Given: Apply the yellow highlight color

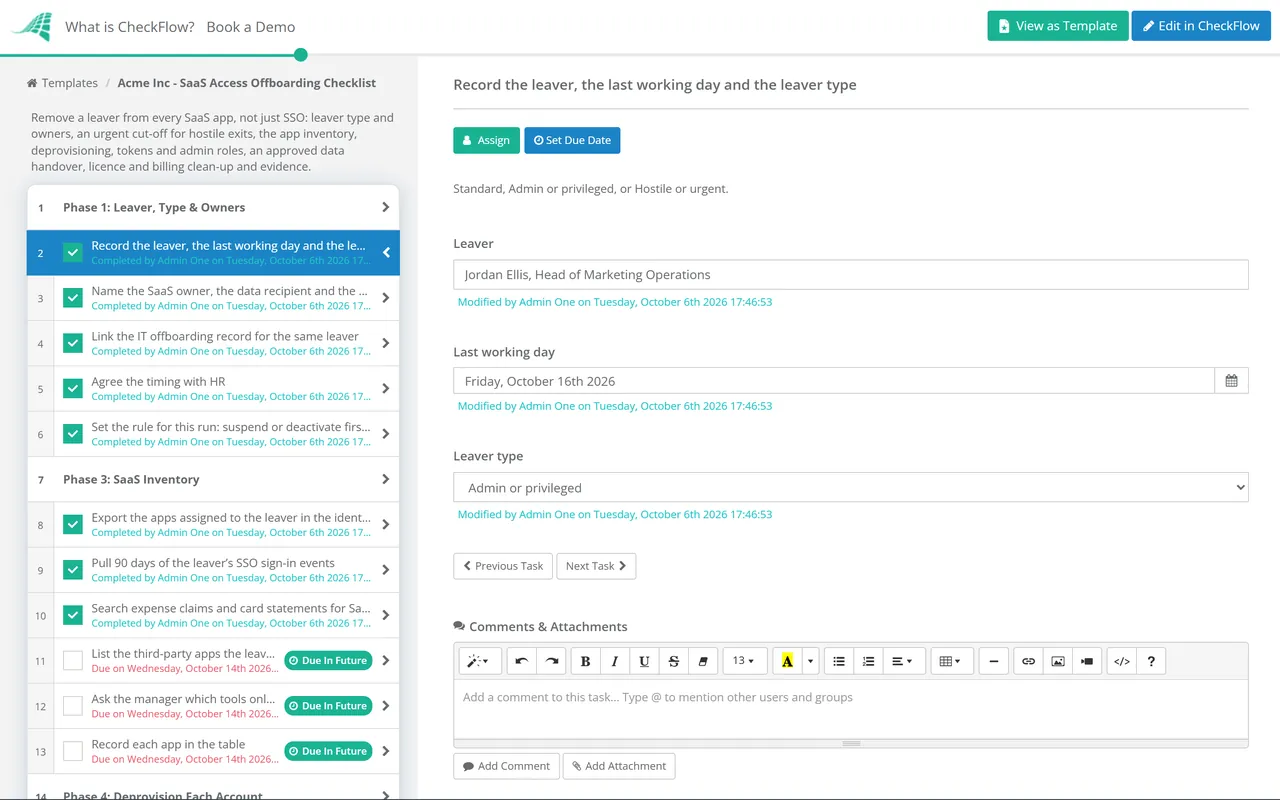Looking at the screenshot, I should 787,661.
